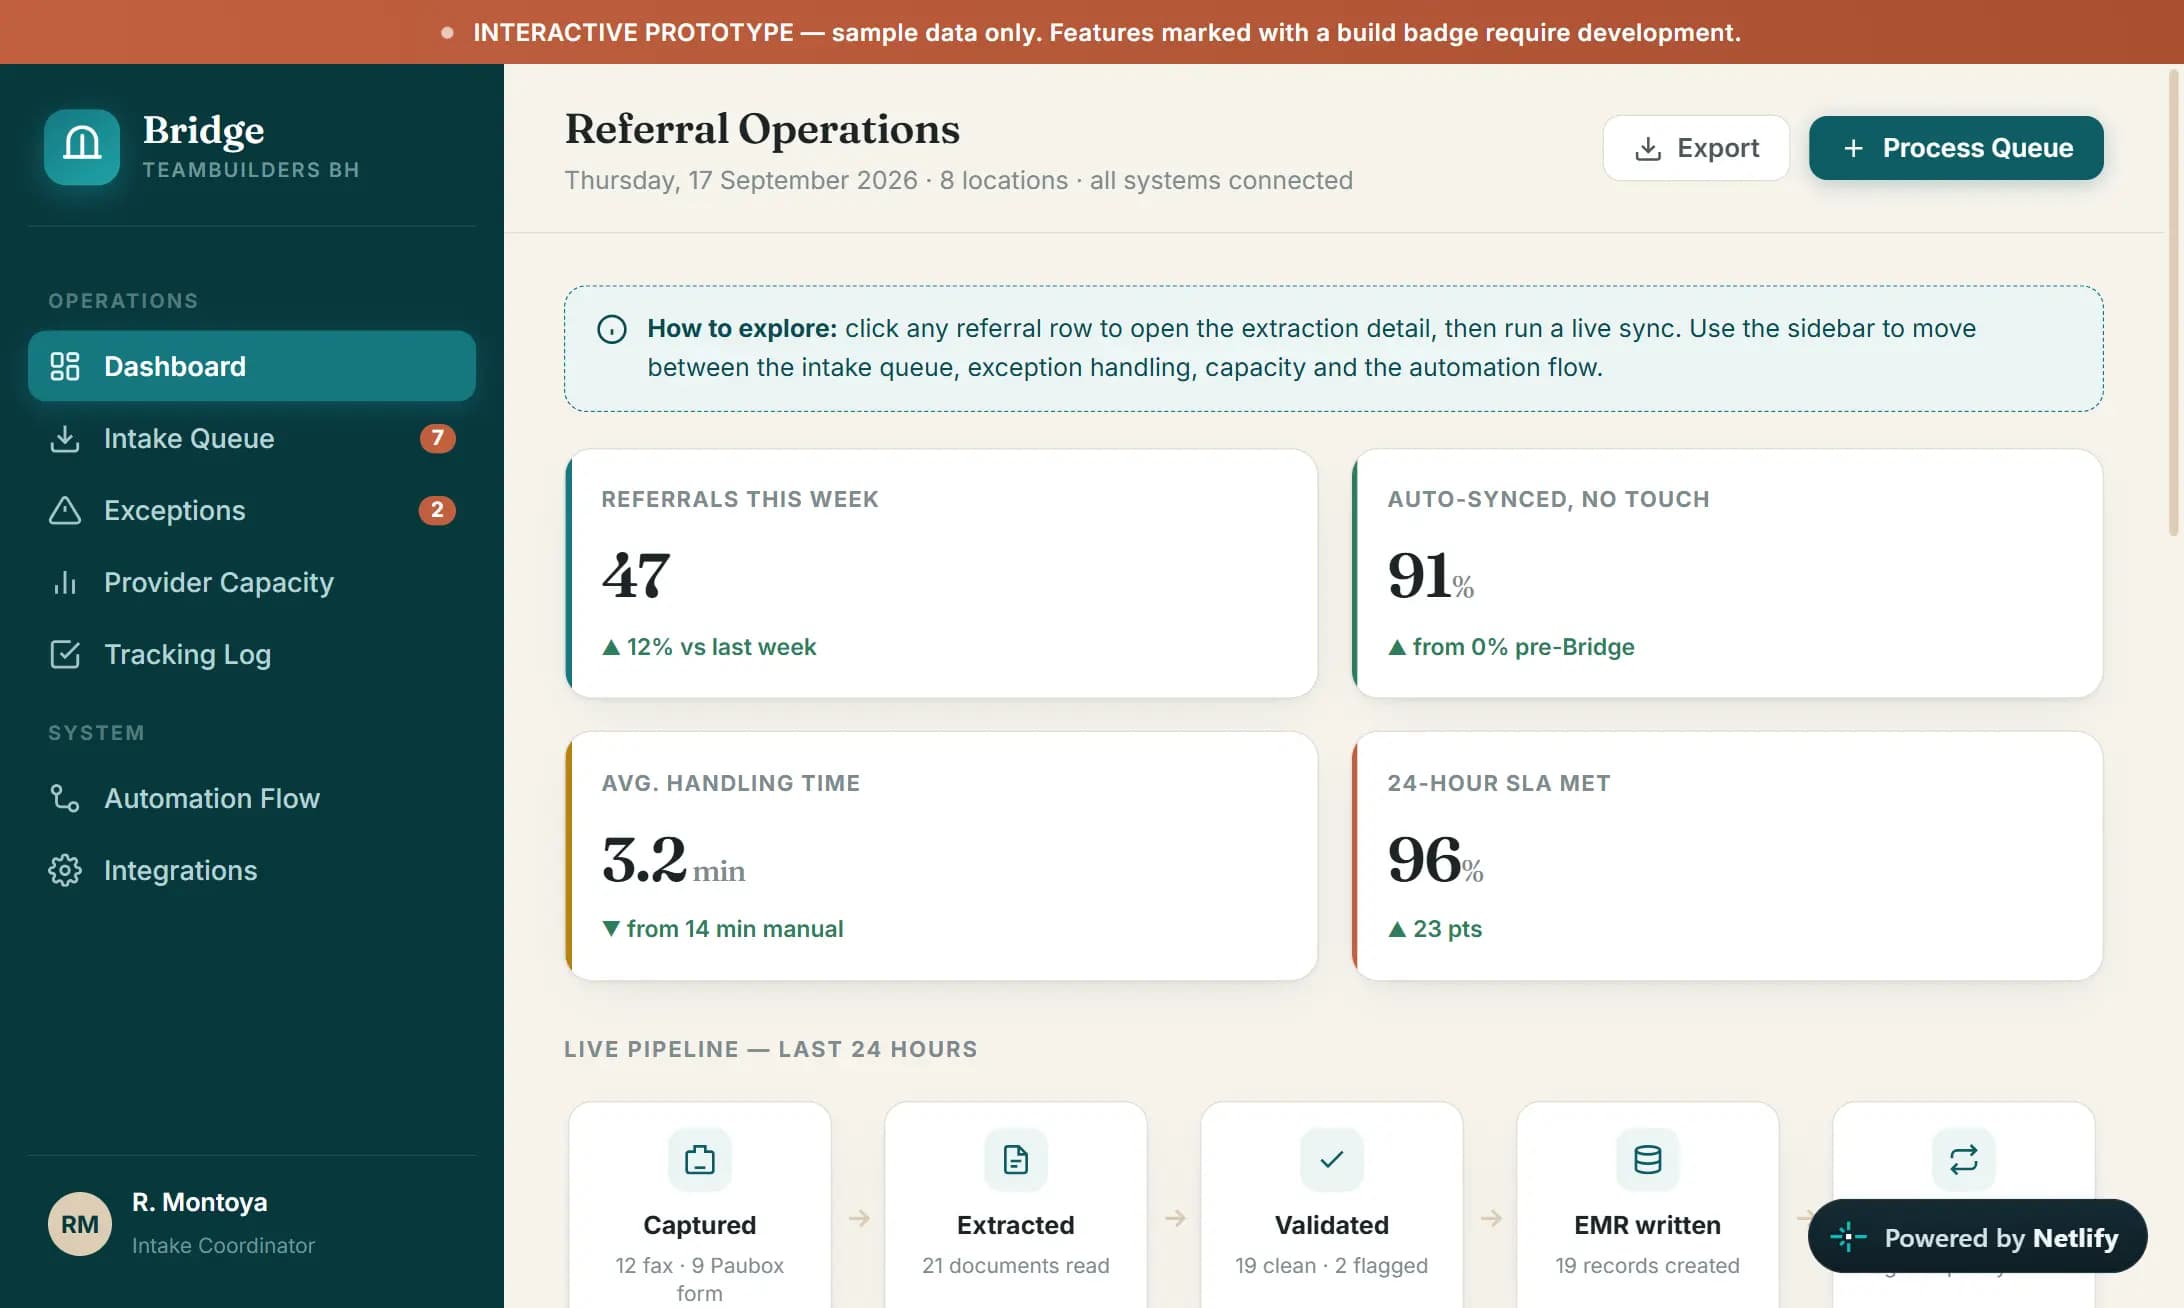Click the Automation Flow branch icon
Viewport: 2184px width, 1308px height.
pos(65,798)
